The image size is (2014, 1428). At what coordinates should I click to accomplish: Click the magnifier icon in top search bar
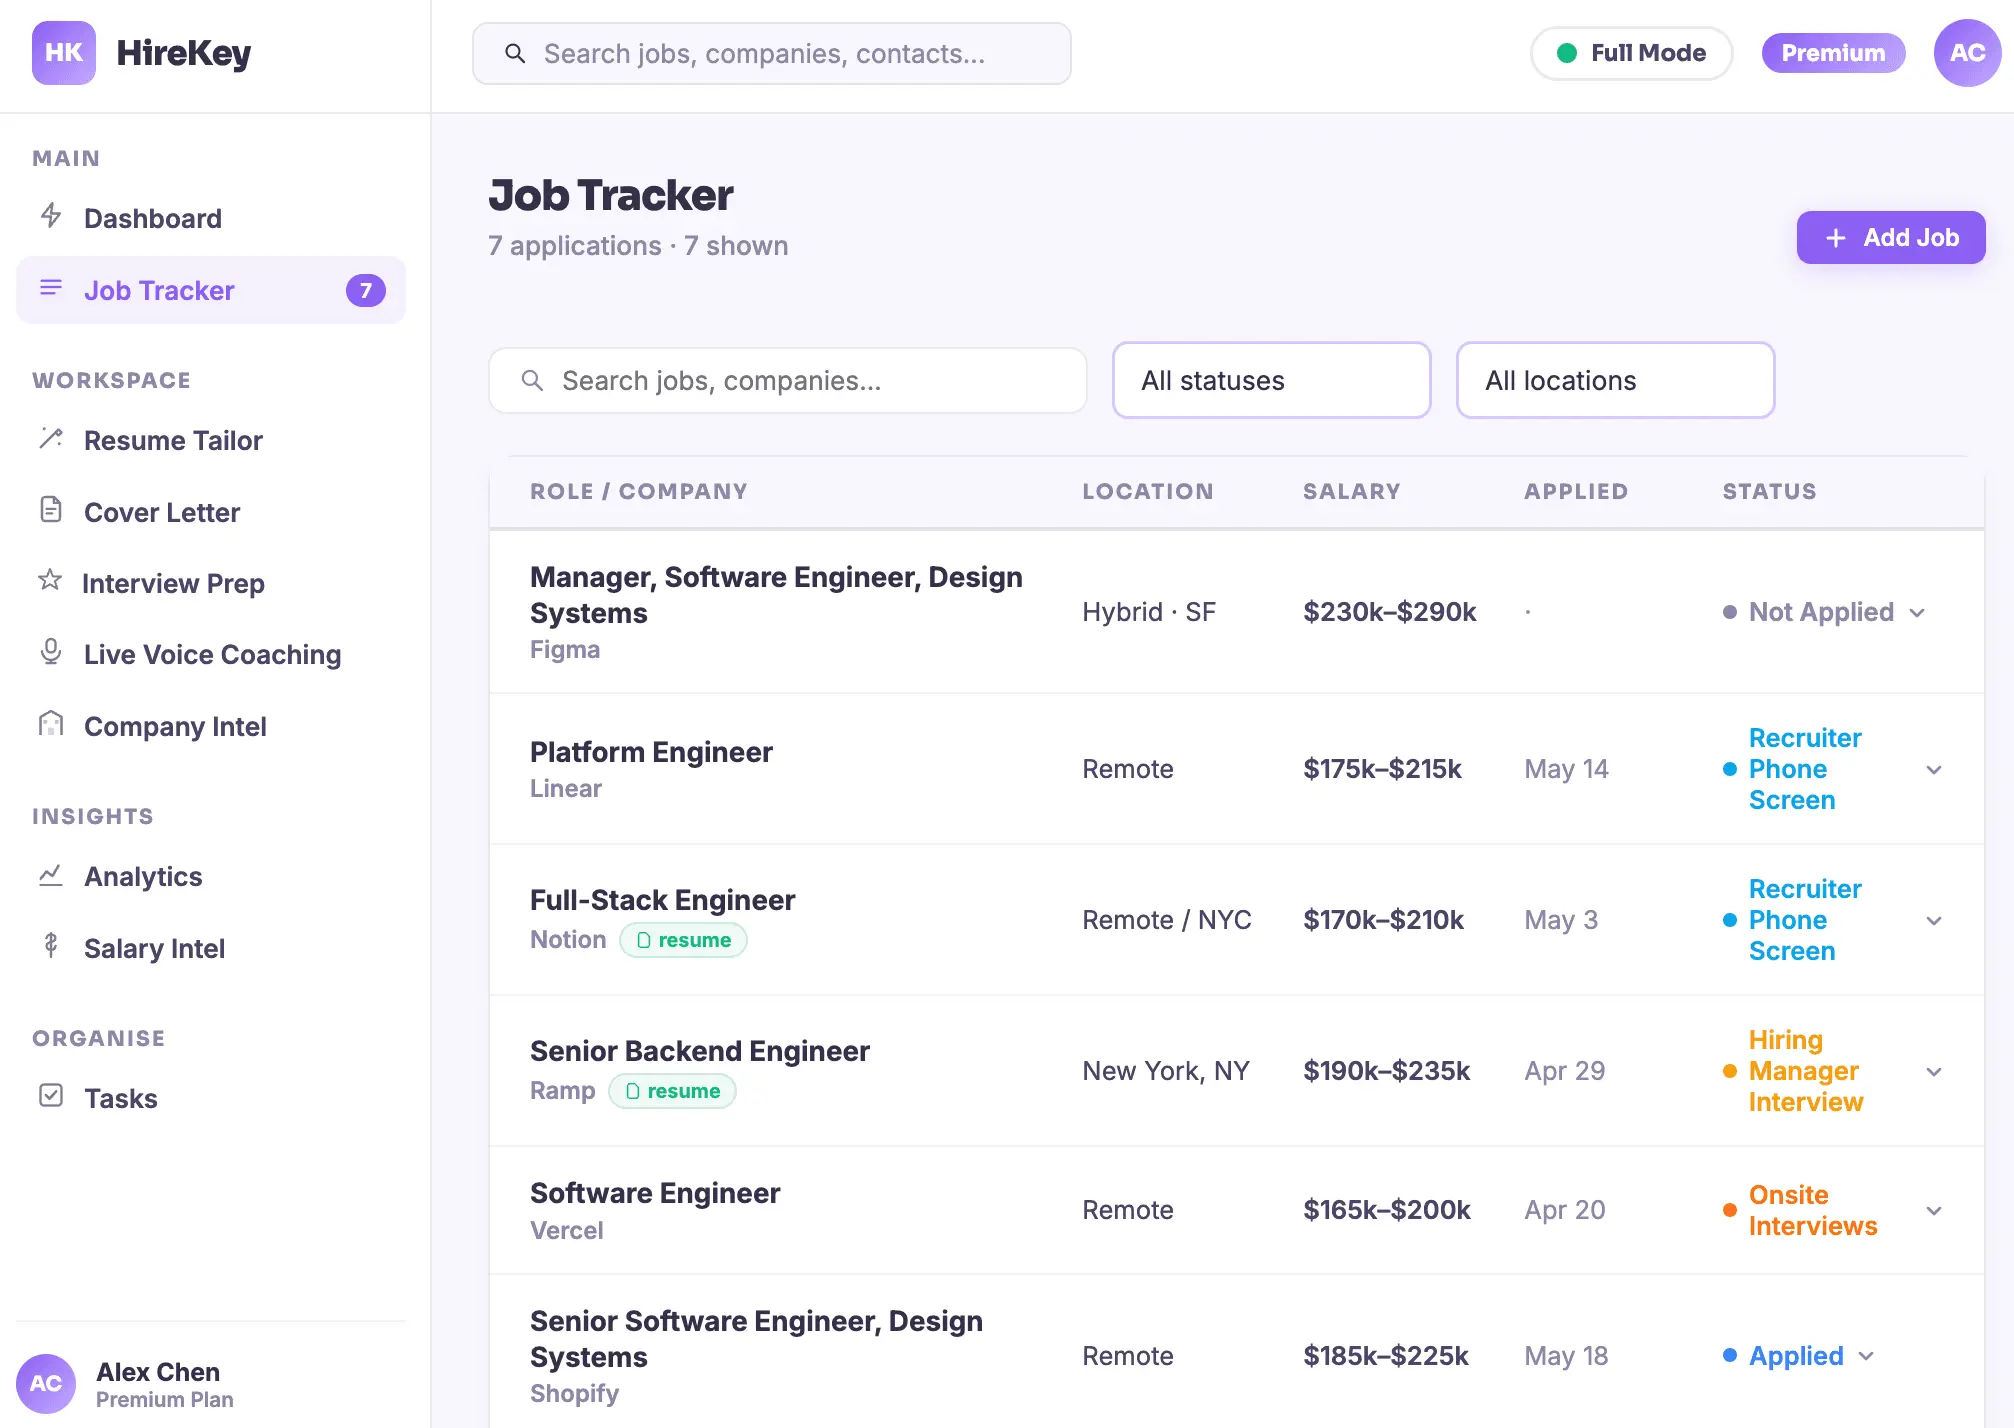point(515,53)
